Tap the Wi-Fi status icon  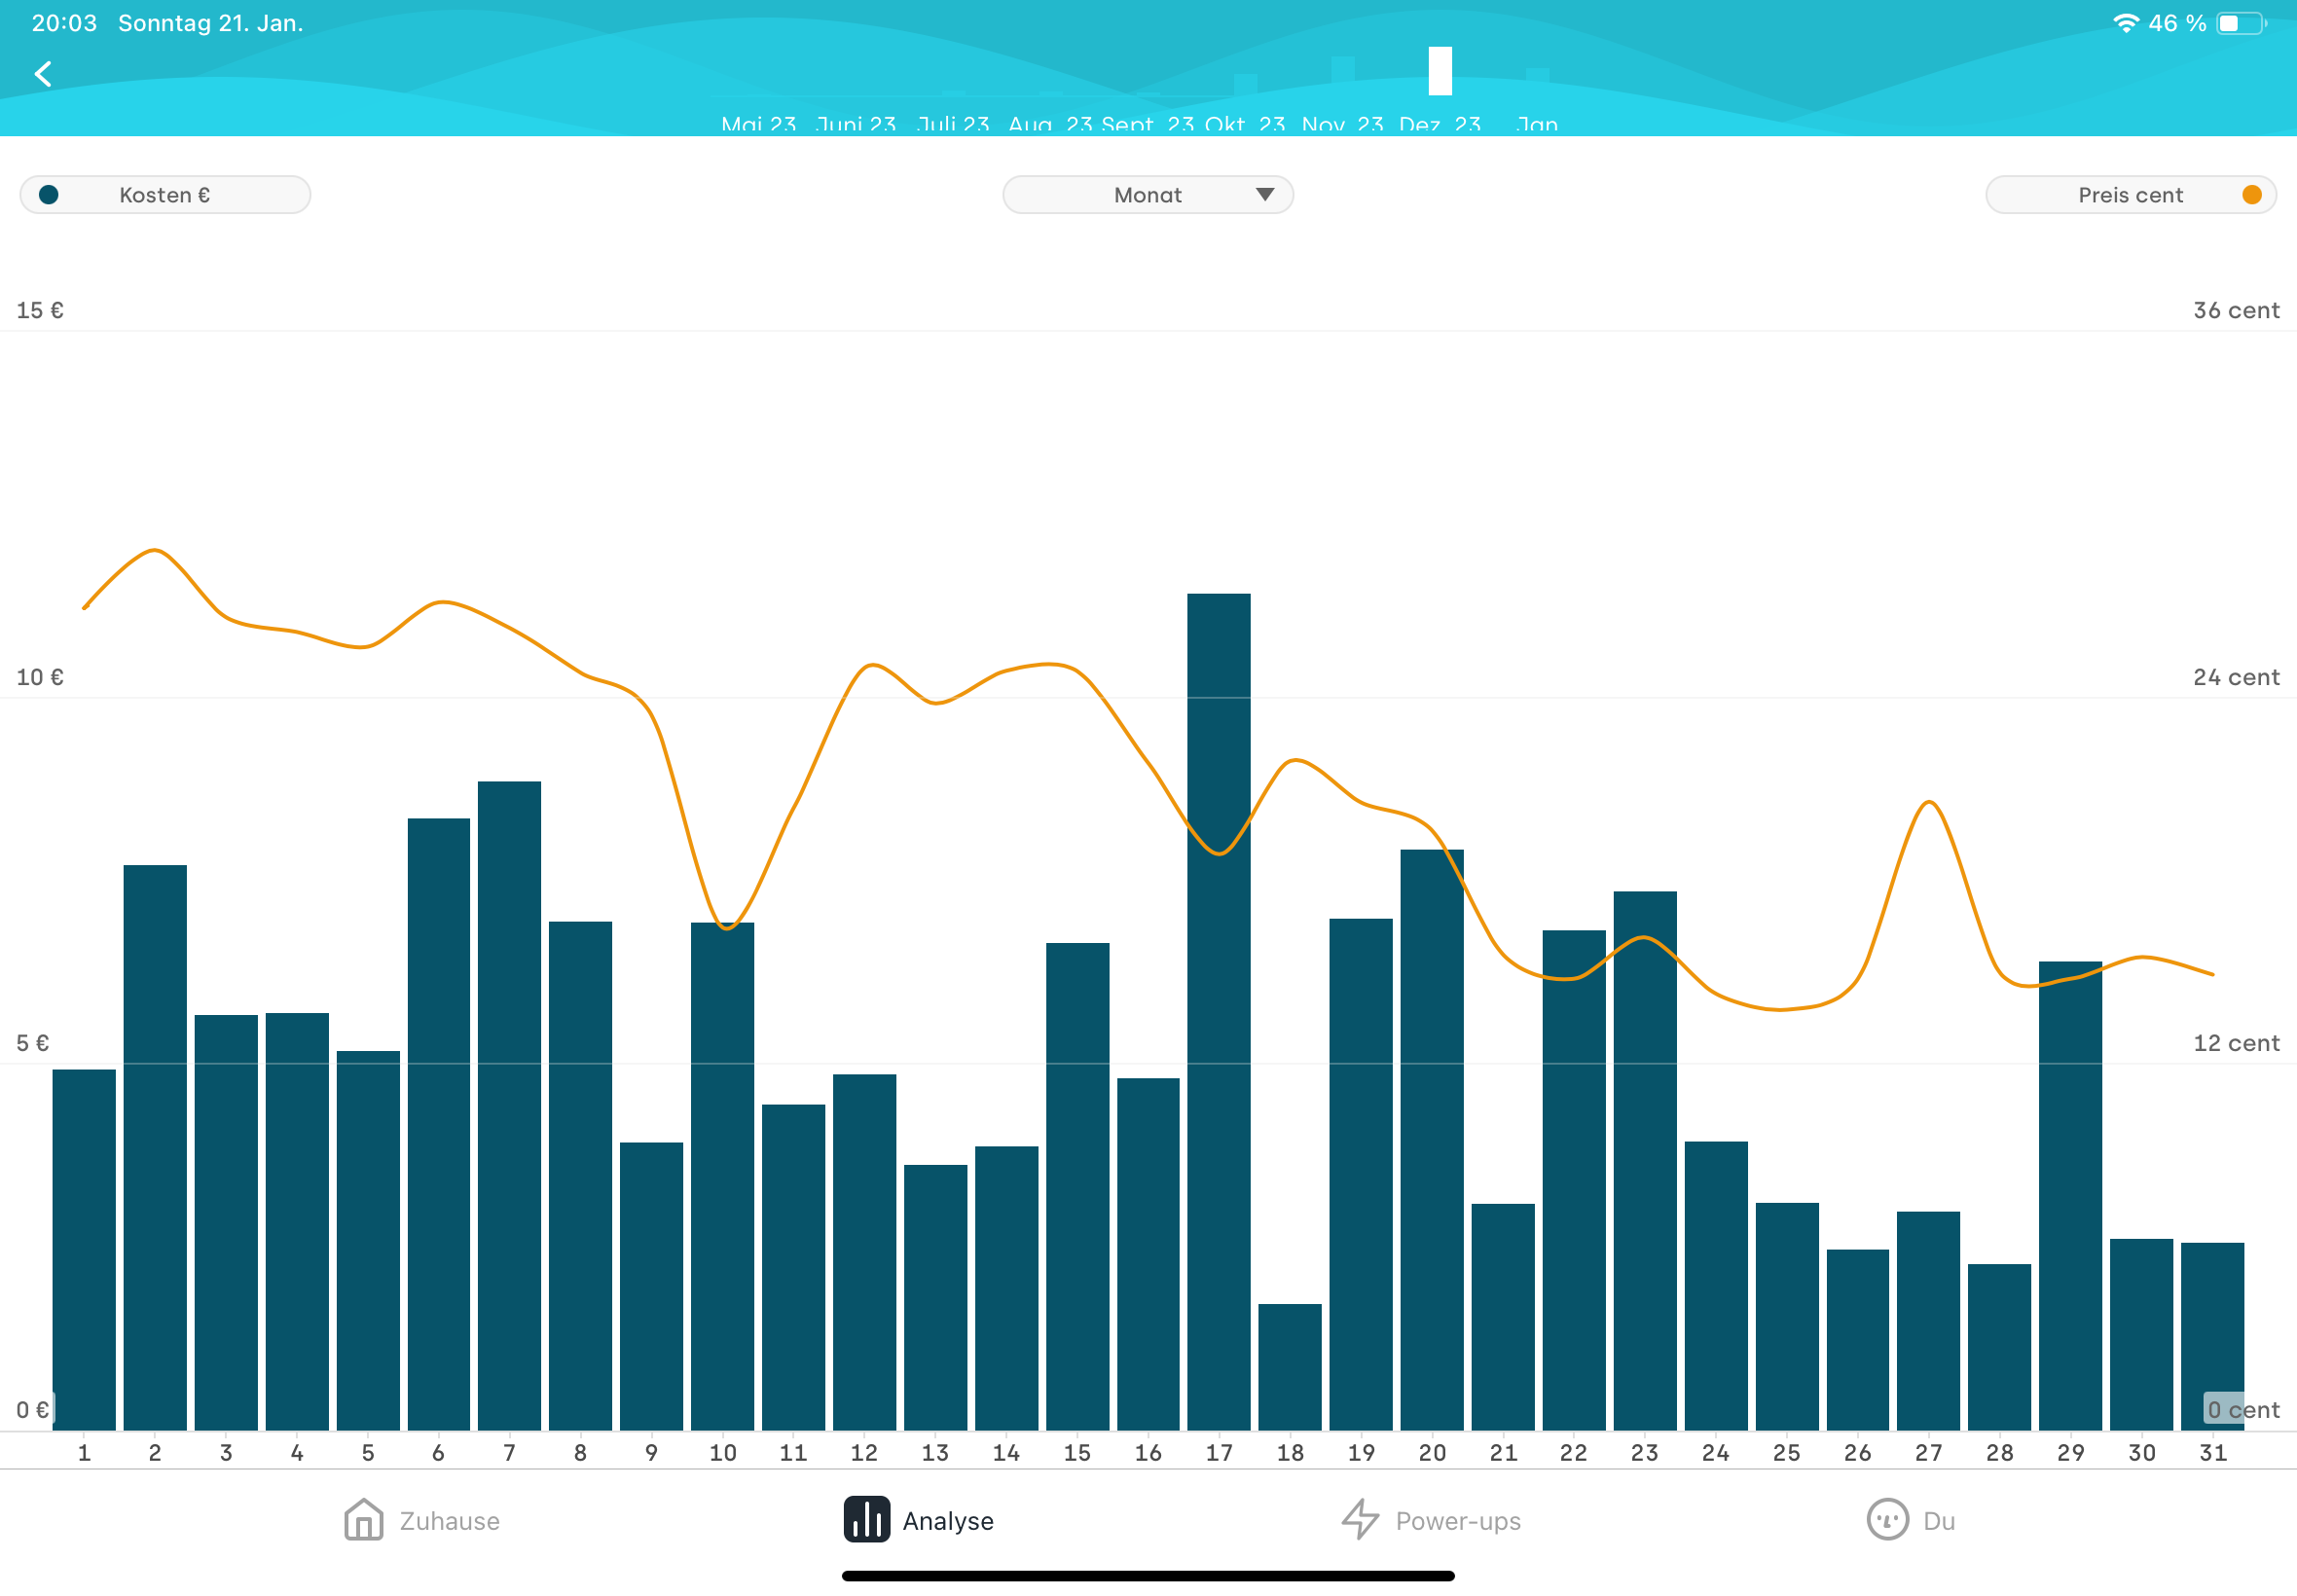point(2126,23)
